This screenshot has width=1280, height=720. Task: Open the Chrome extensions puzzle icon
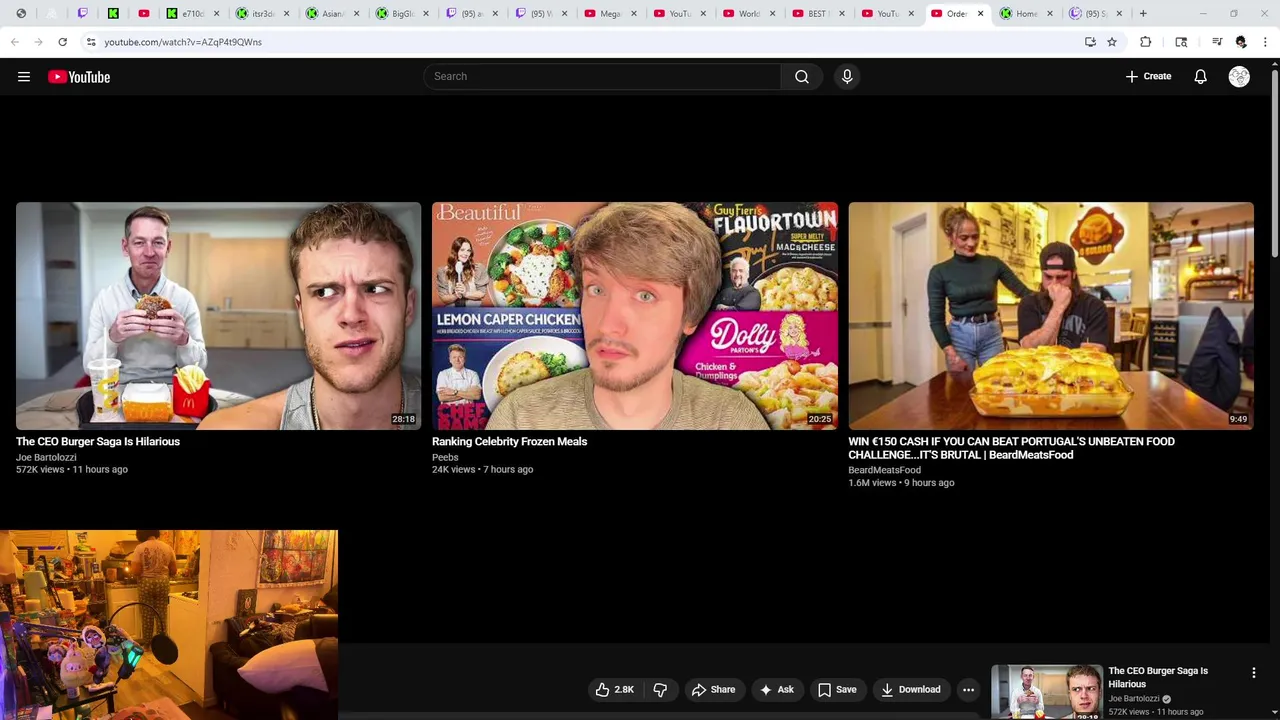(x=1145, y=42)
